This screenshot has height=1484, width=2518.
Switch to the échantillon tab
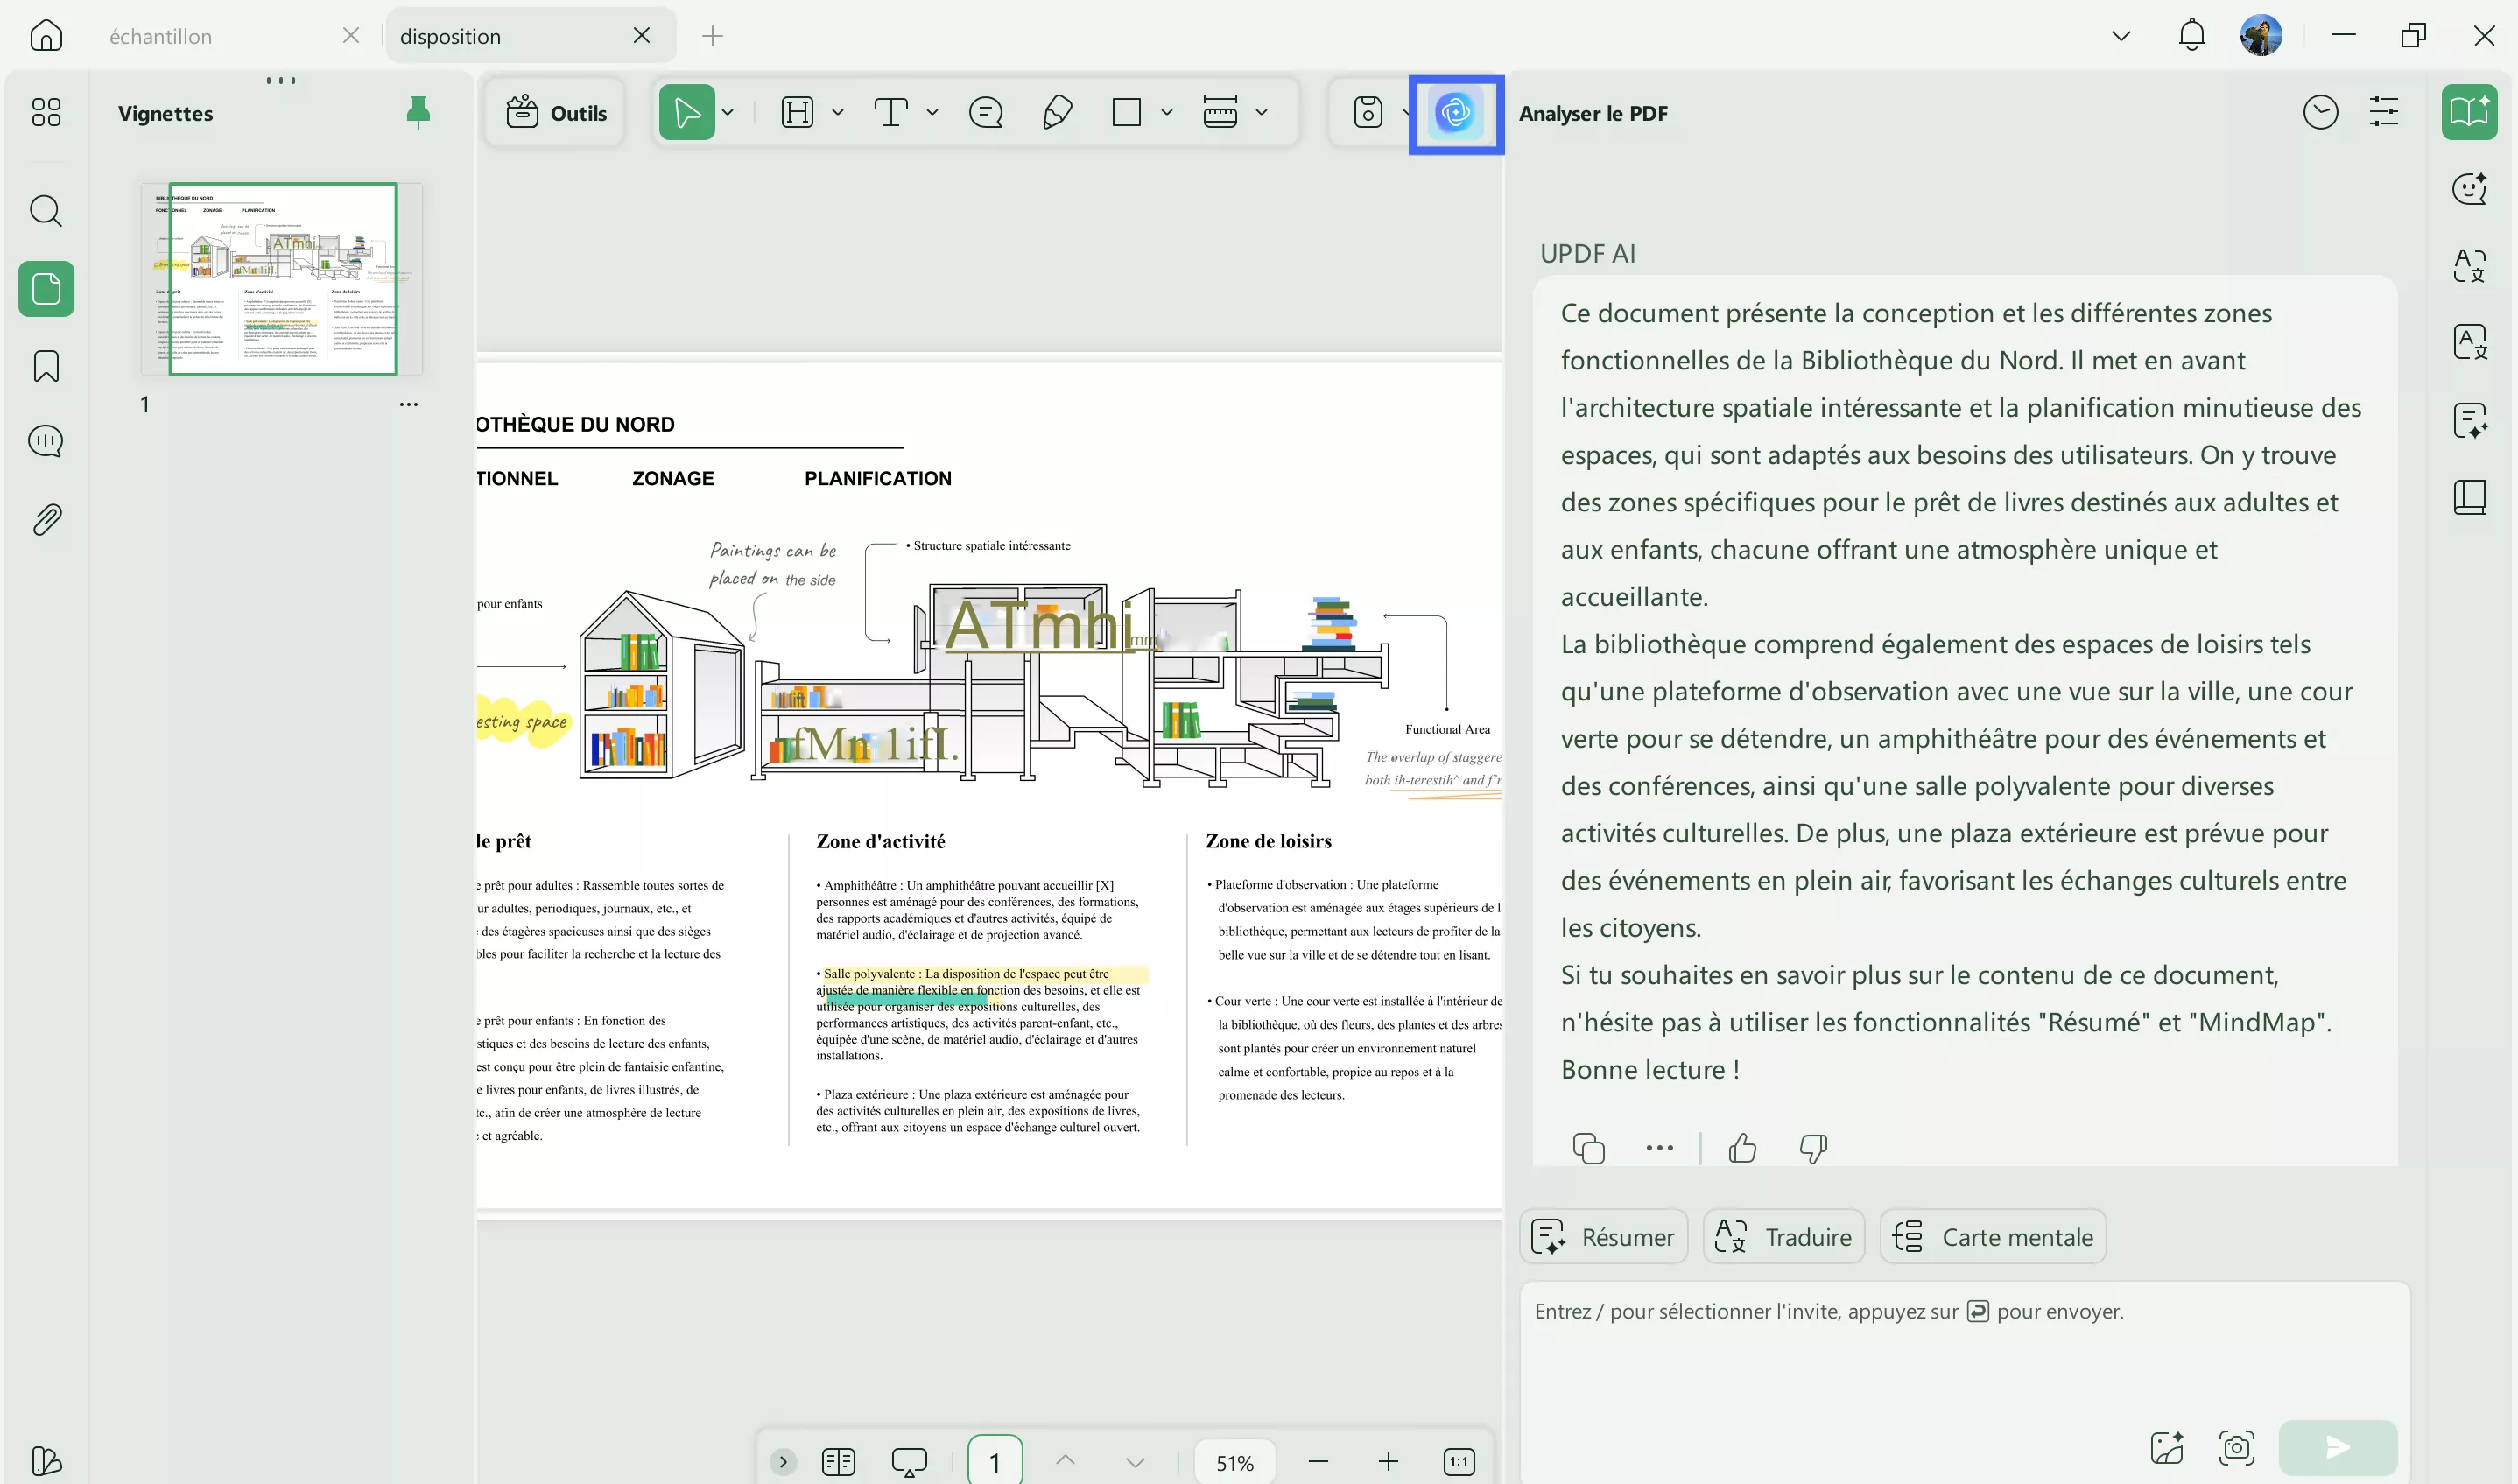coord(161,36)
